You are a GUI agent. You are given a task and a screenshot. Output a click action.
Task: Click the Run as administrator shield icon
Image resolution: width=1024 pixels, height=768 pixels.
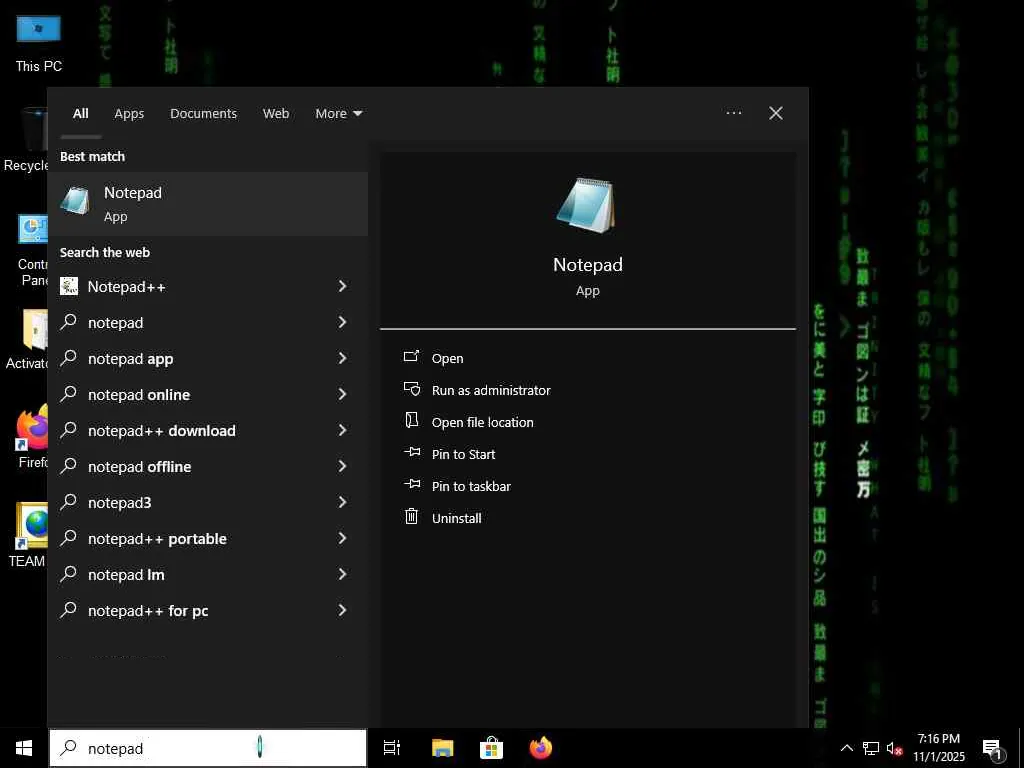(411, 389)
